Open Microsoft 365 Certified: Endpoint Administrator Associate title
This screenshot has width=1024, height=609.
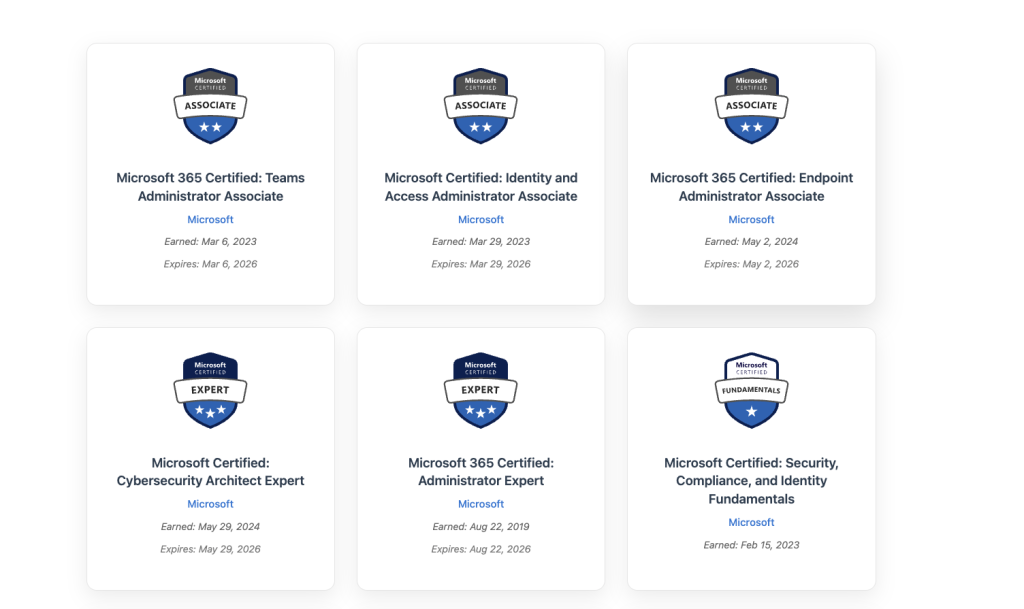751,187
